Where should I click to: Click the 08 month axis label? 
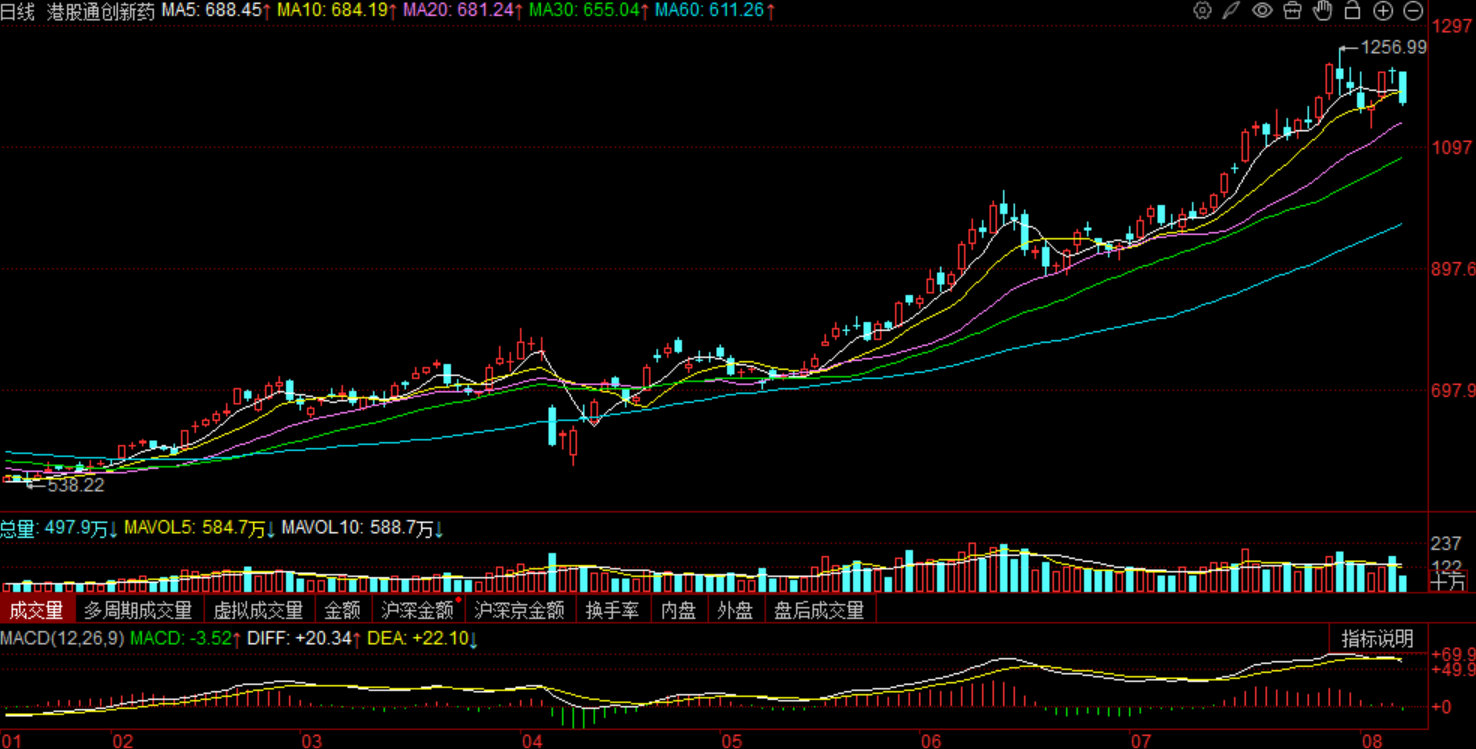1372,741
